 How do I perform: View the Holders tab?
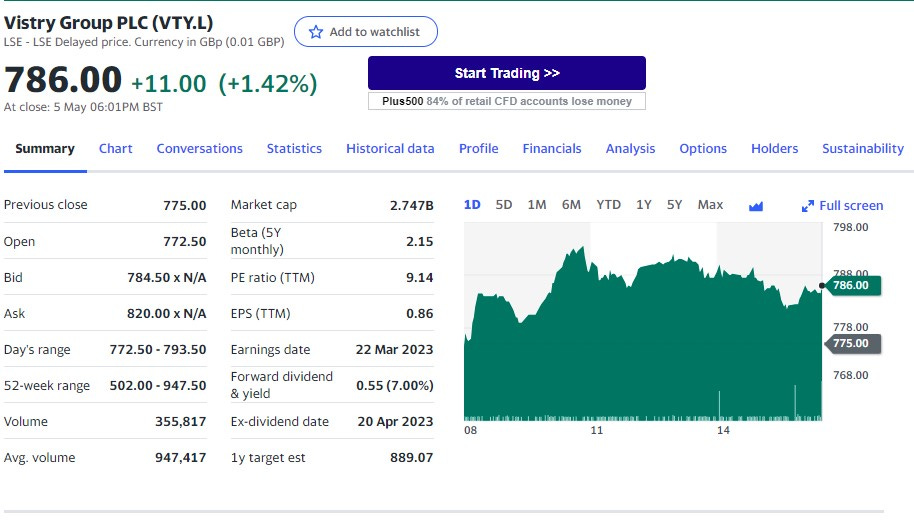tap(774, 149)
